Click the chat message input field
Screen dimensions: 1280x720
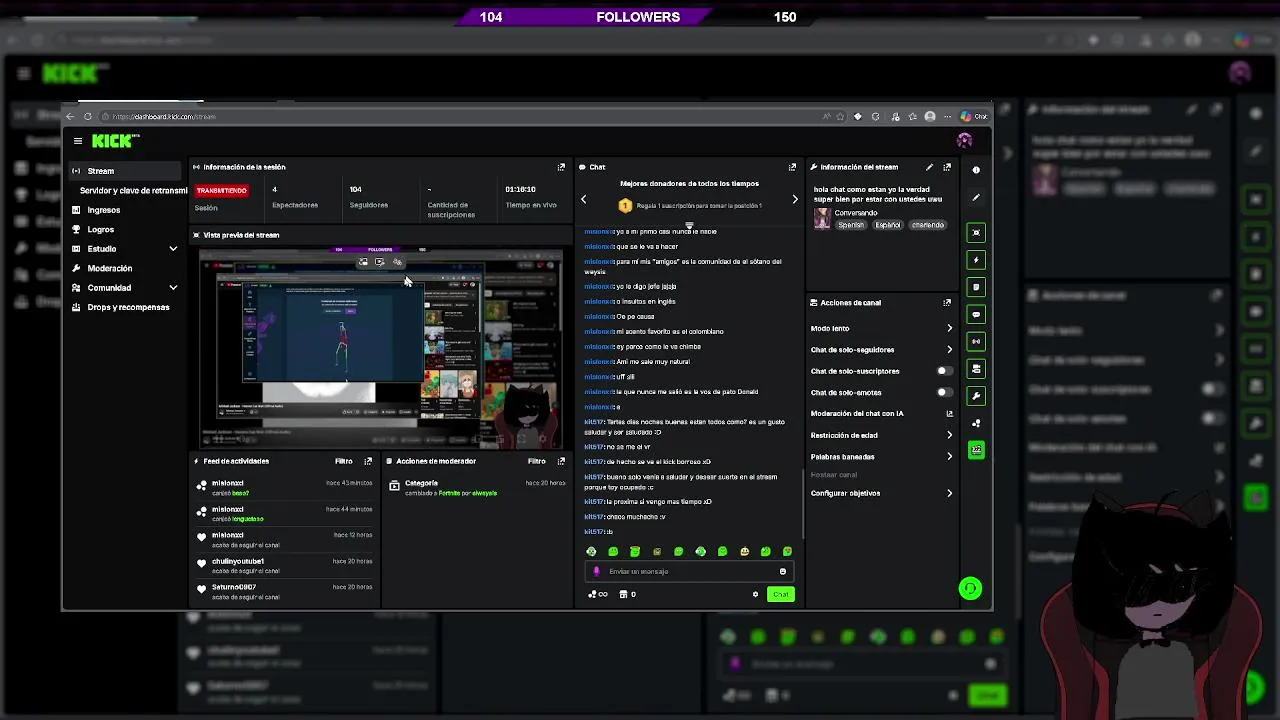(x=689, y=571)
